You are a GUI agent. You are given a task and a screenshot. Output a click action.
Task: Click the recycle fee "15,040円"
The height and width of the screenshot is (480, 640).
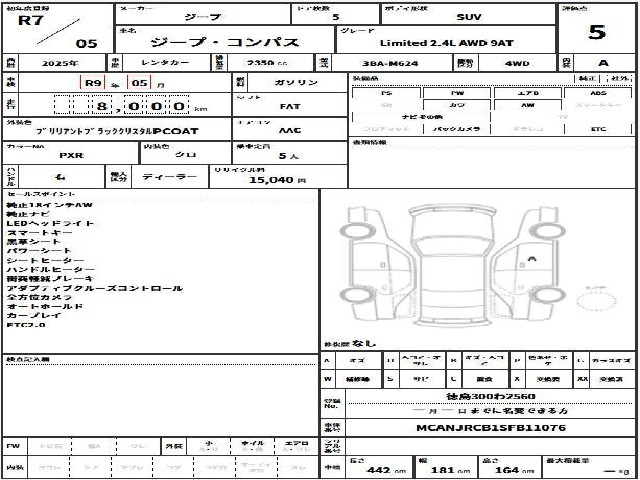(277, 180)
